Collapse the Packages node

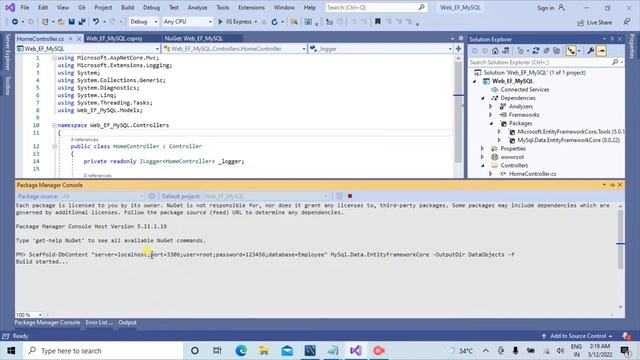point(491,123)
